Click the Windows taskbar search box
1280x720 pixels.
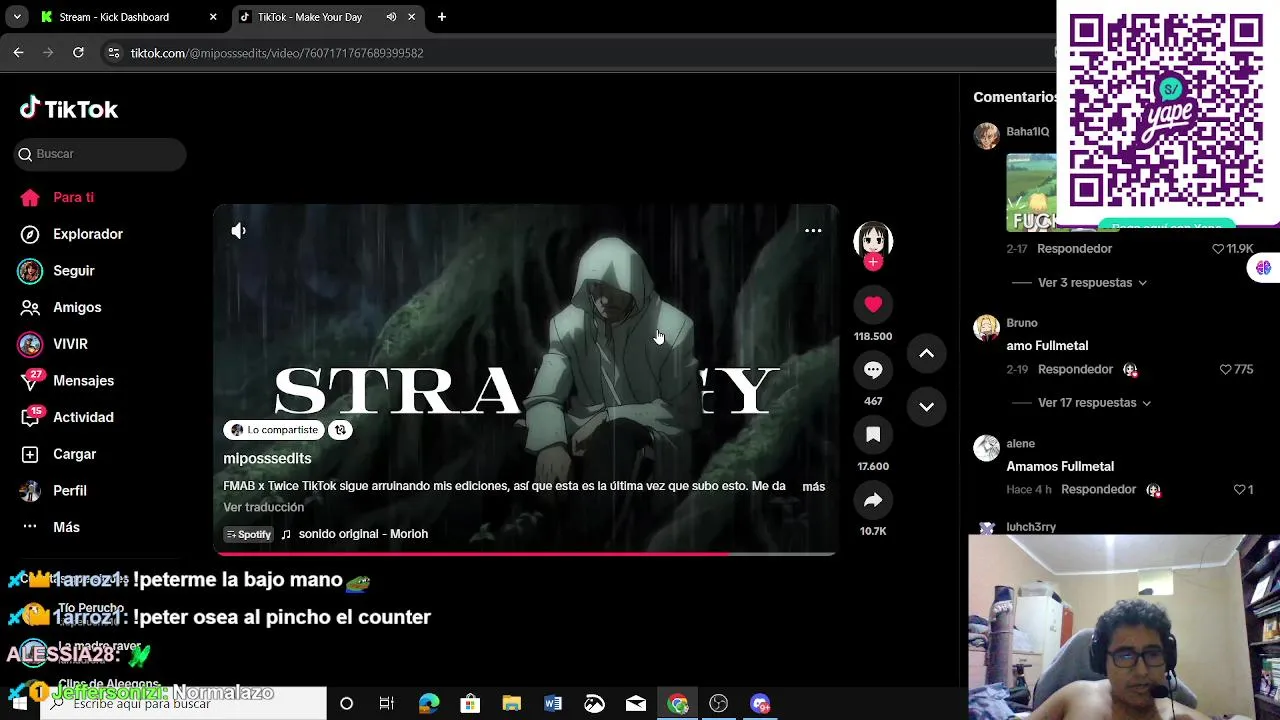click(184, 704)
